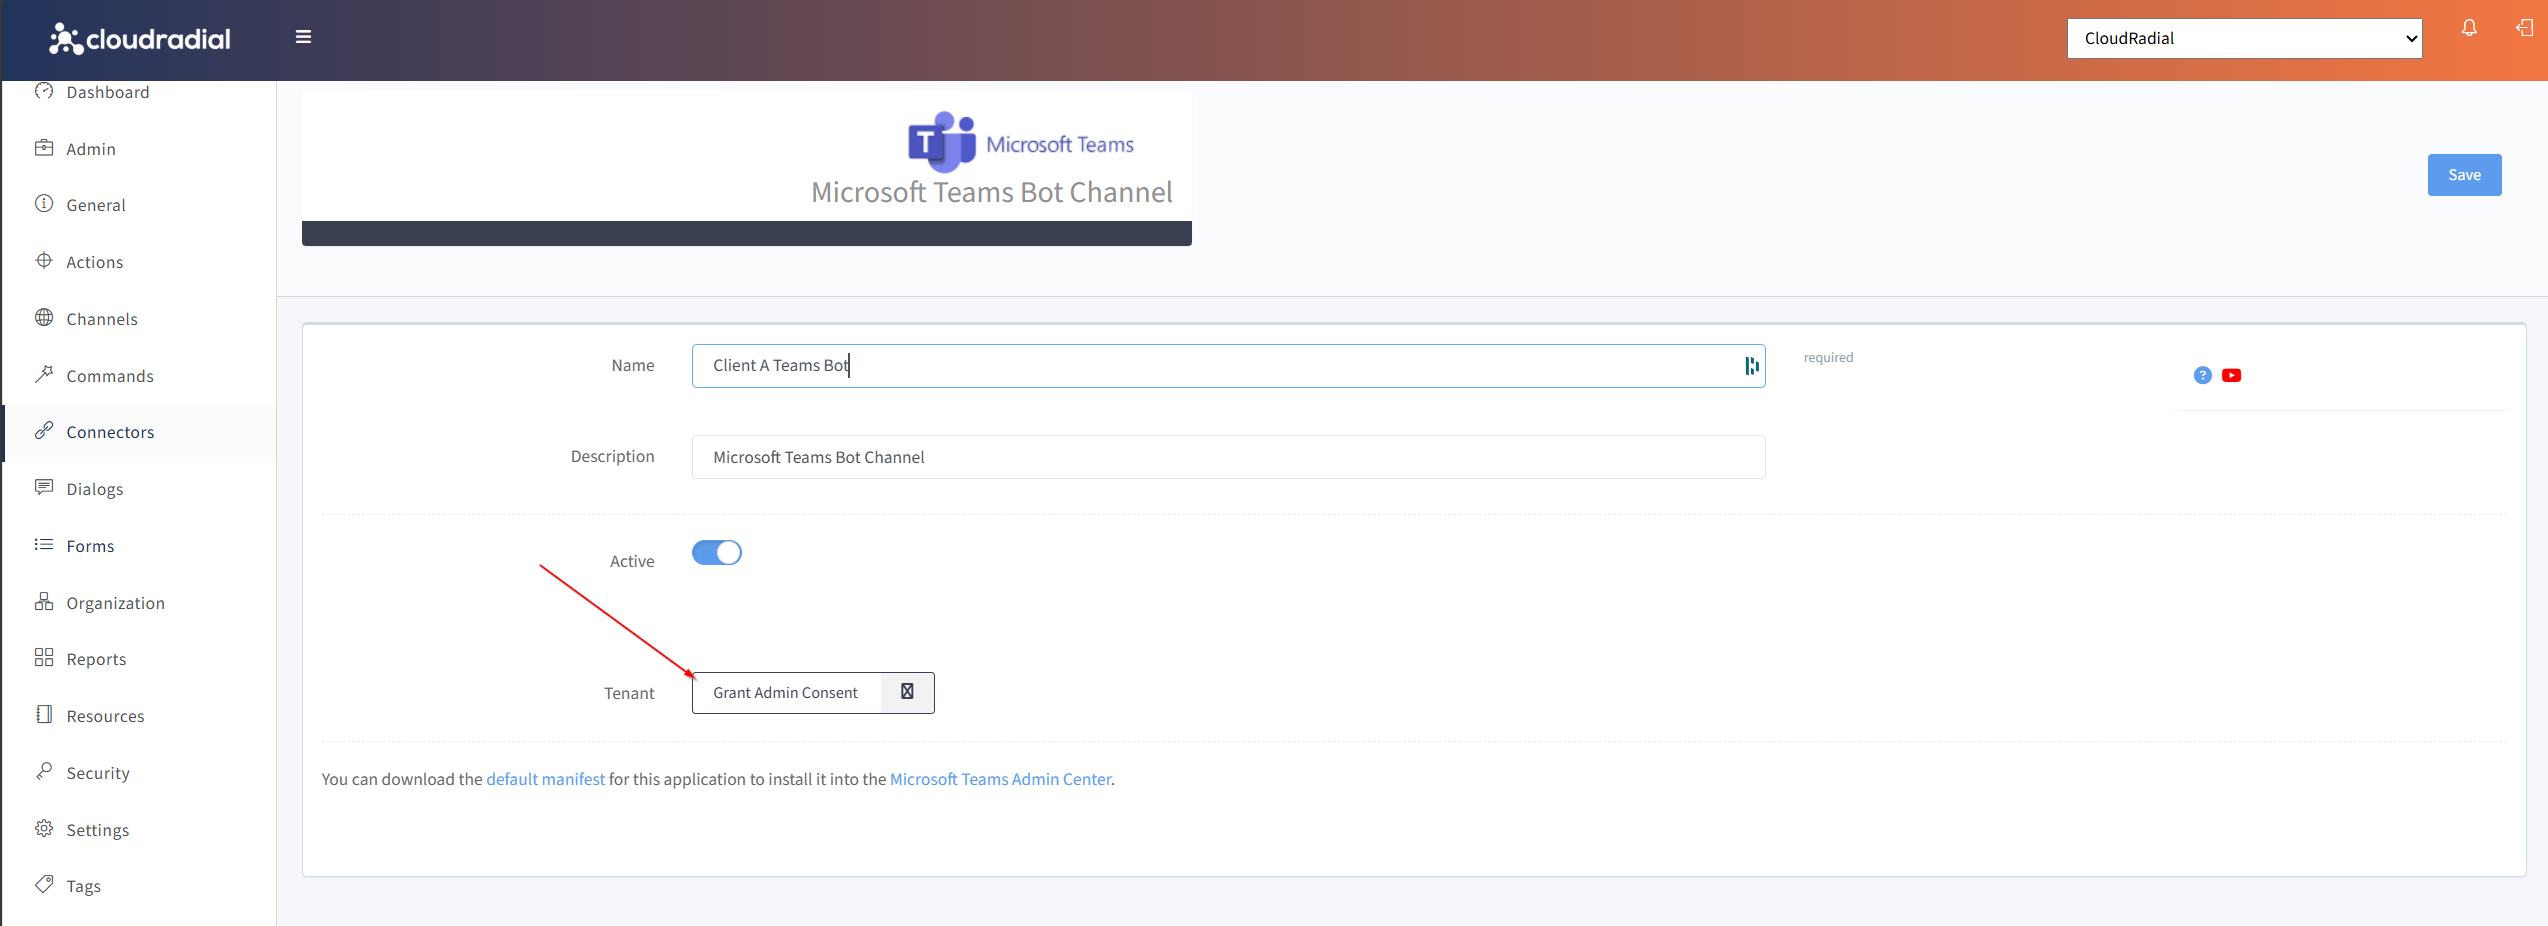This screenshot has height=926, width=2548.
Task: Select Connectors menu entry
Action: pos(110,432)
